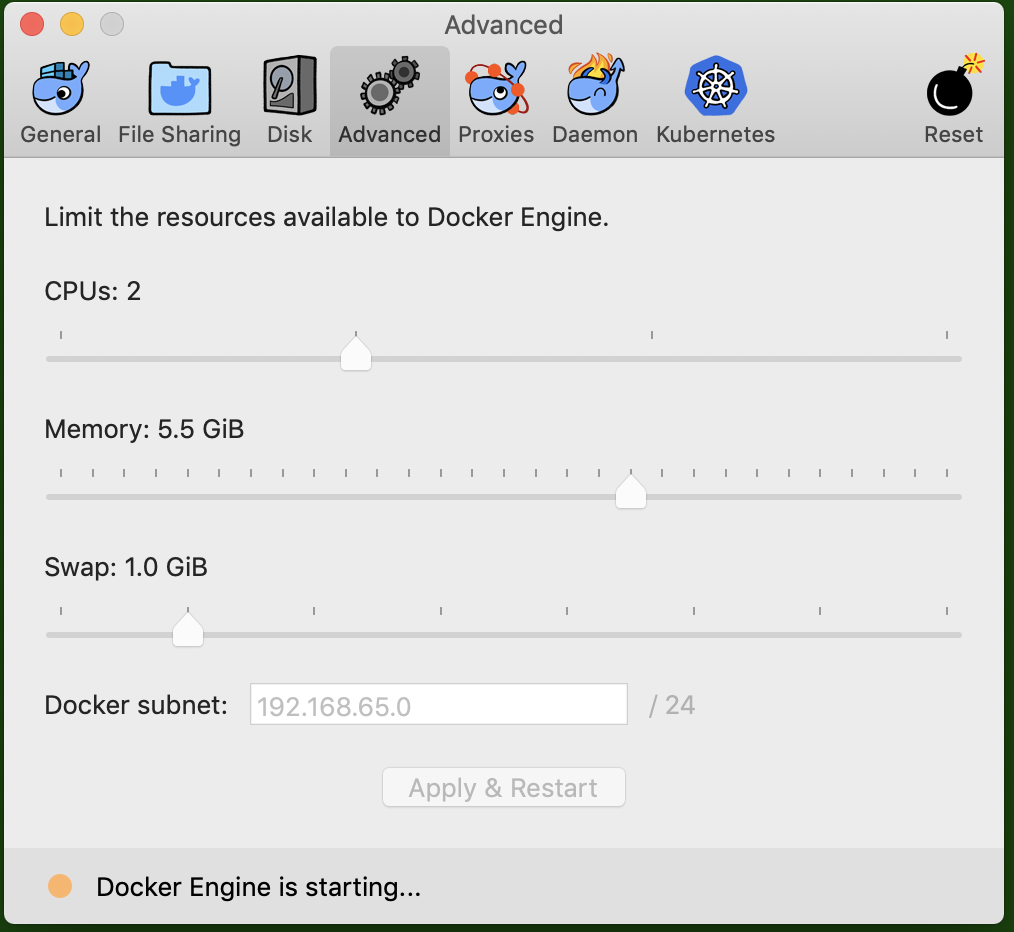Click the 'Docker Engine is starting...' status text
Screen dimensions: 1014x932
tap(259, 887)
